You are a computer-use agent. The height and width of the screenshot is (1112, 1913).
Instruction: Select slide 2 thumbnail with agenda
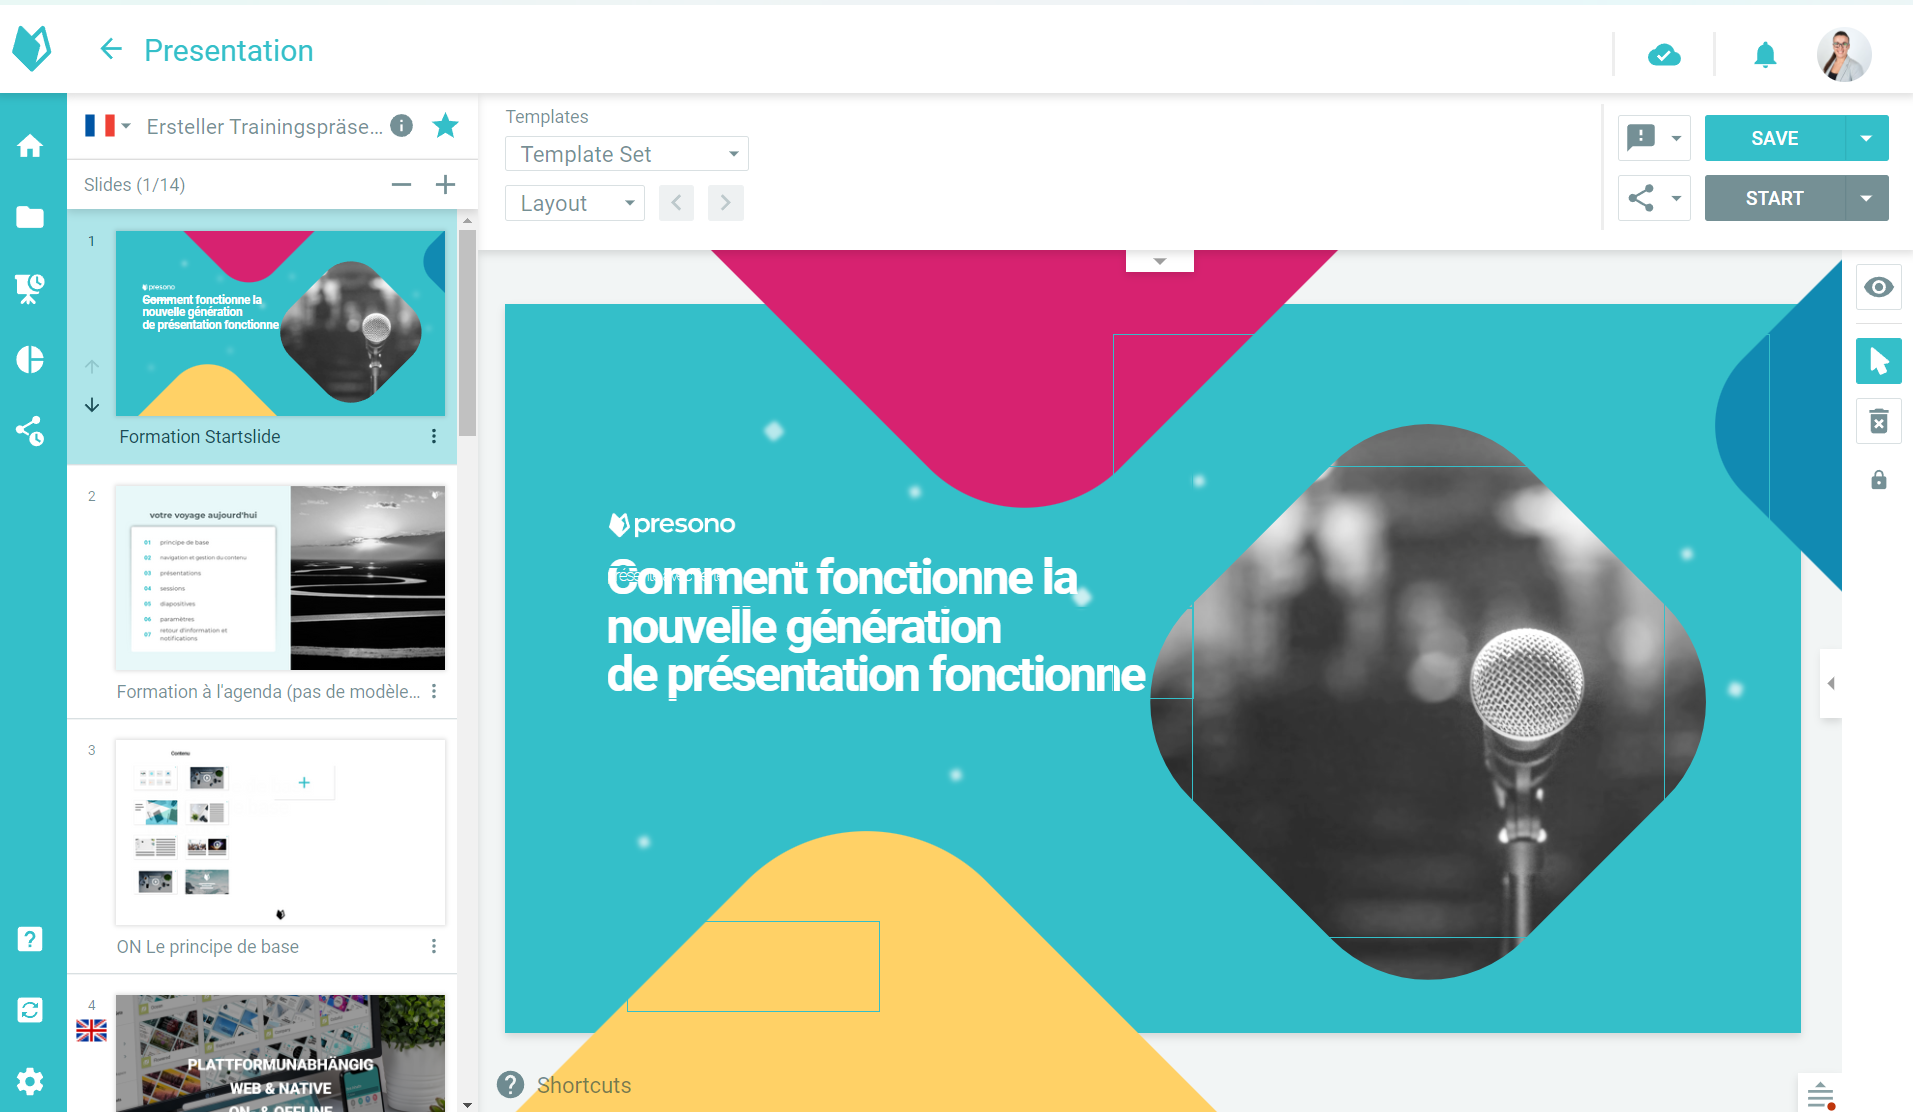tap(280, 578)
